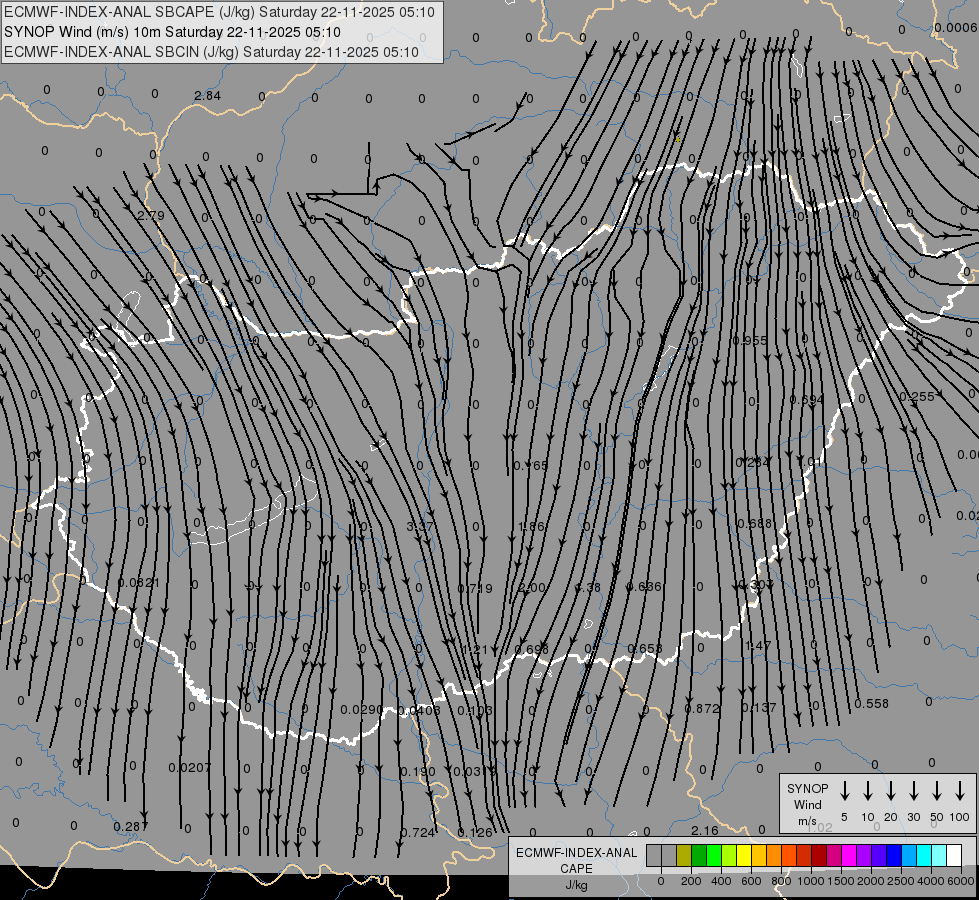Click the map value 0.137
979x900 pixels.
[x=759, y=708]
